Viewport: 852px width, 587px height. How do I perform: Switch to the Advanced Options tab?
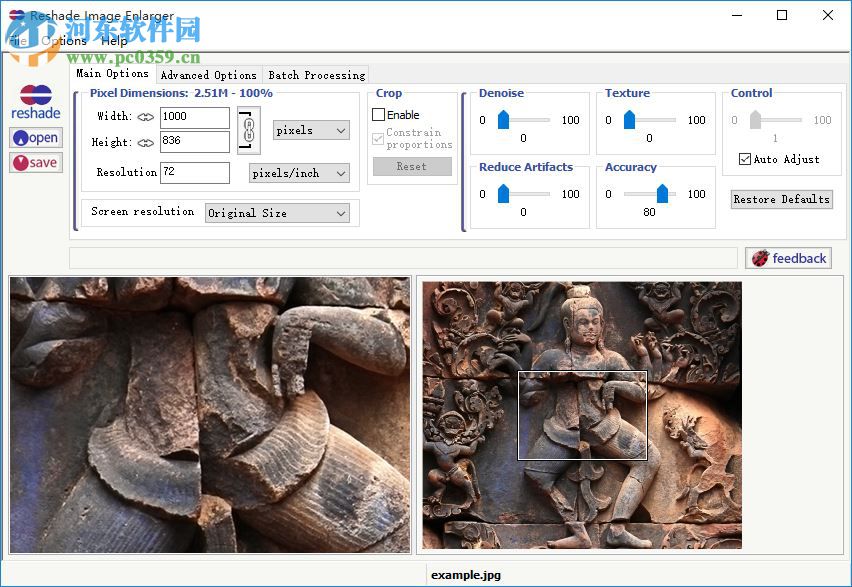pyautogui.click(x=208, y=75)
